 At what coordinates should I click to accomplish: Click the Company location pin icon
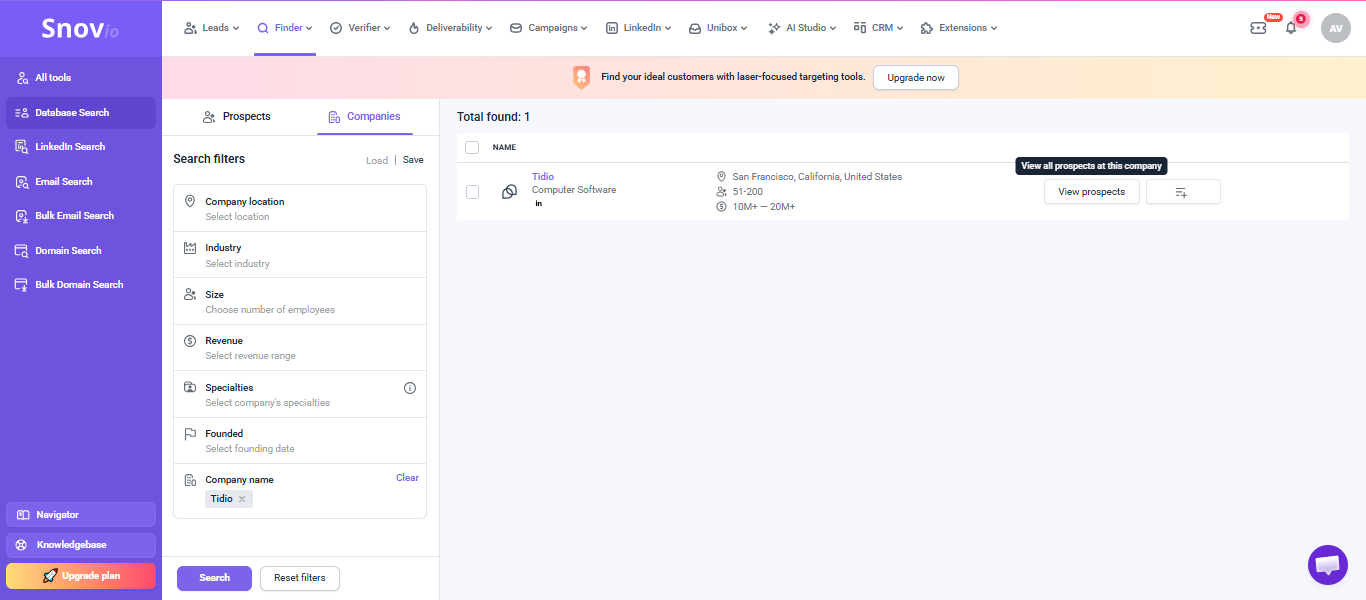[190, 202]
